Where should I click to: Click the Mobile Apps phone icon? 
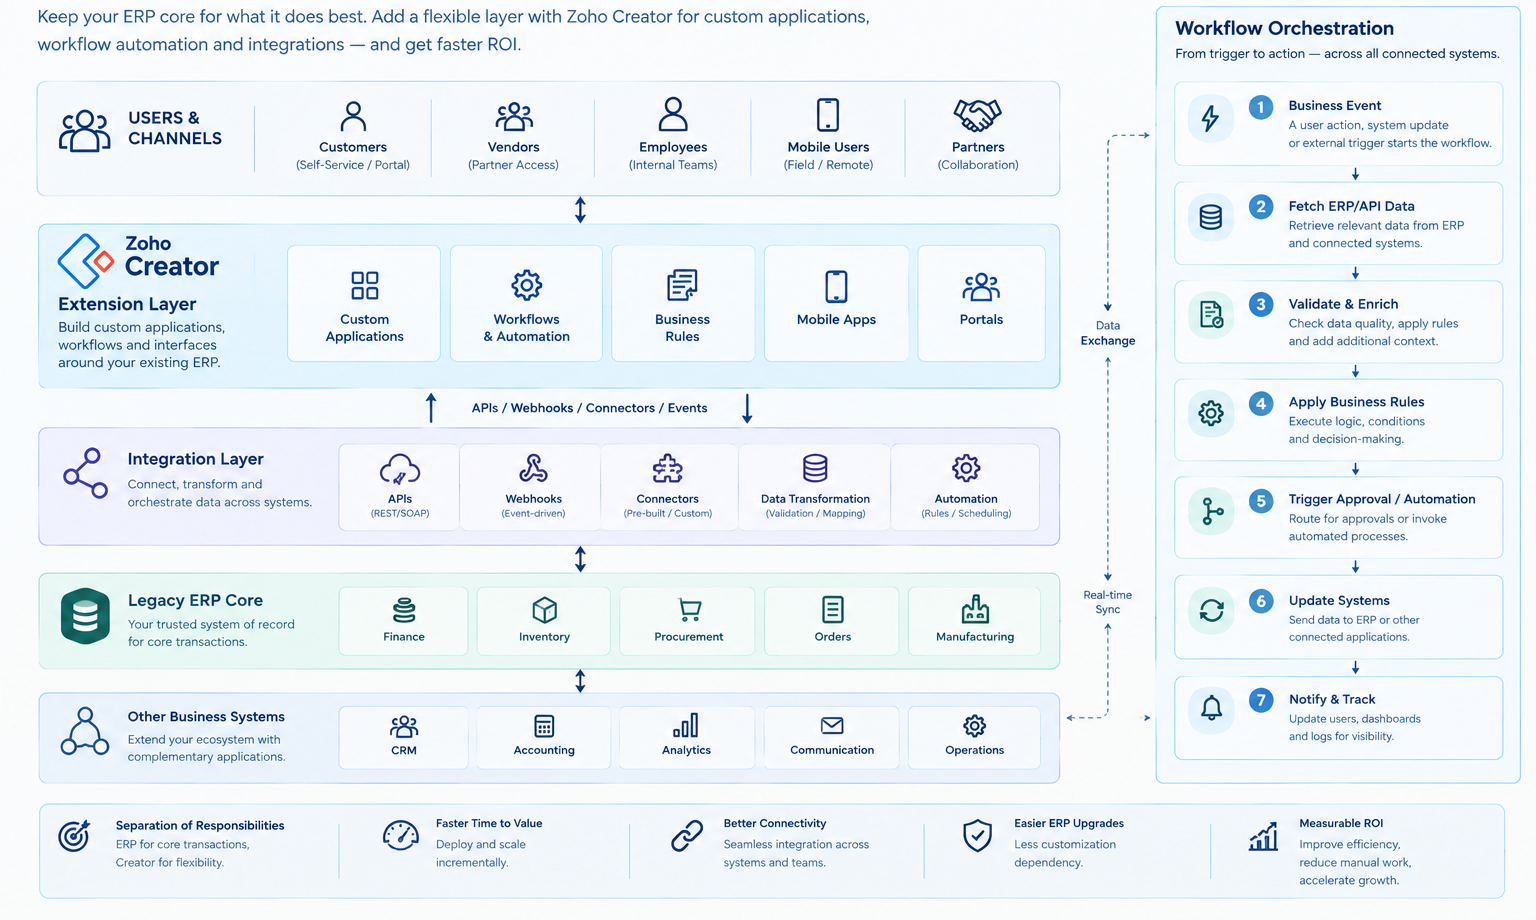click(x=836, y=286)
